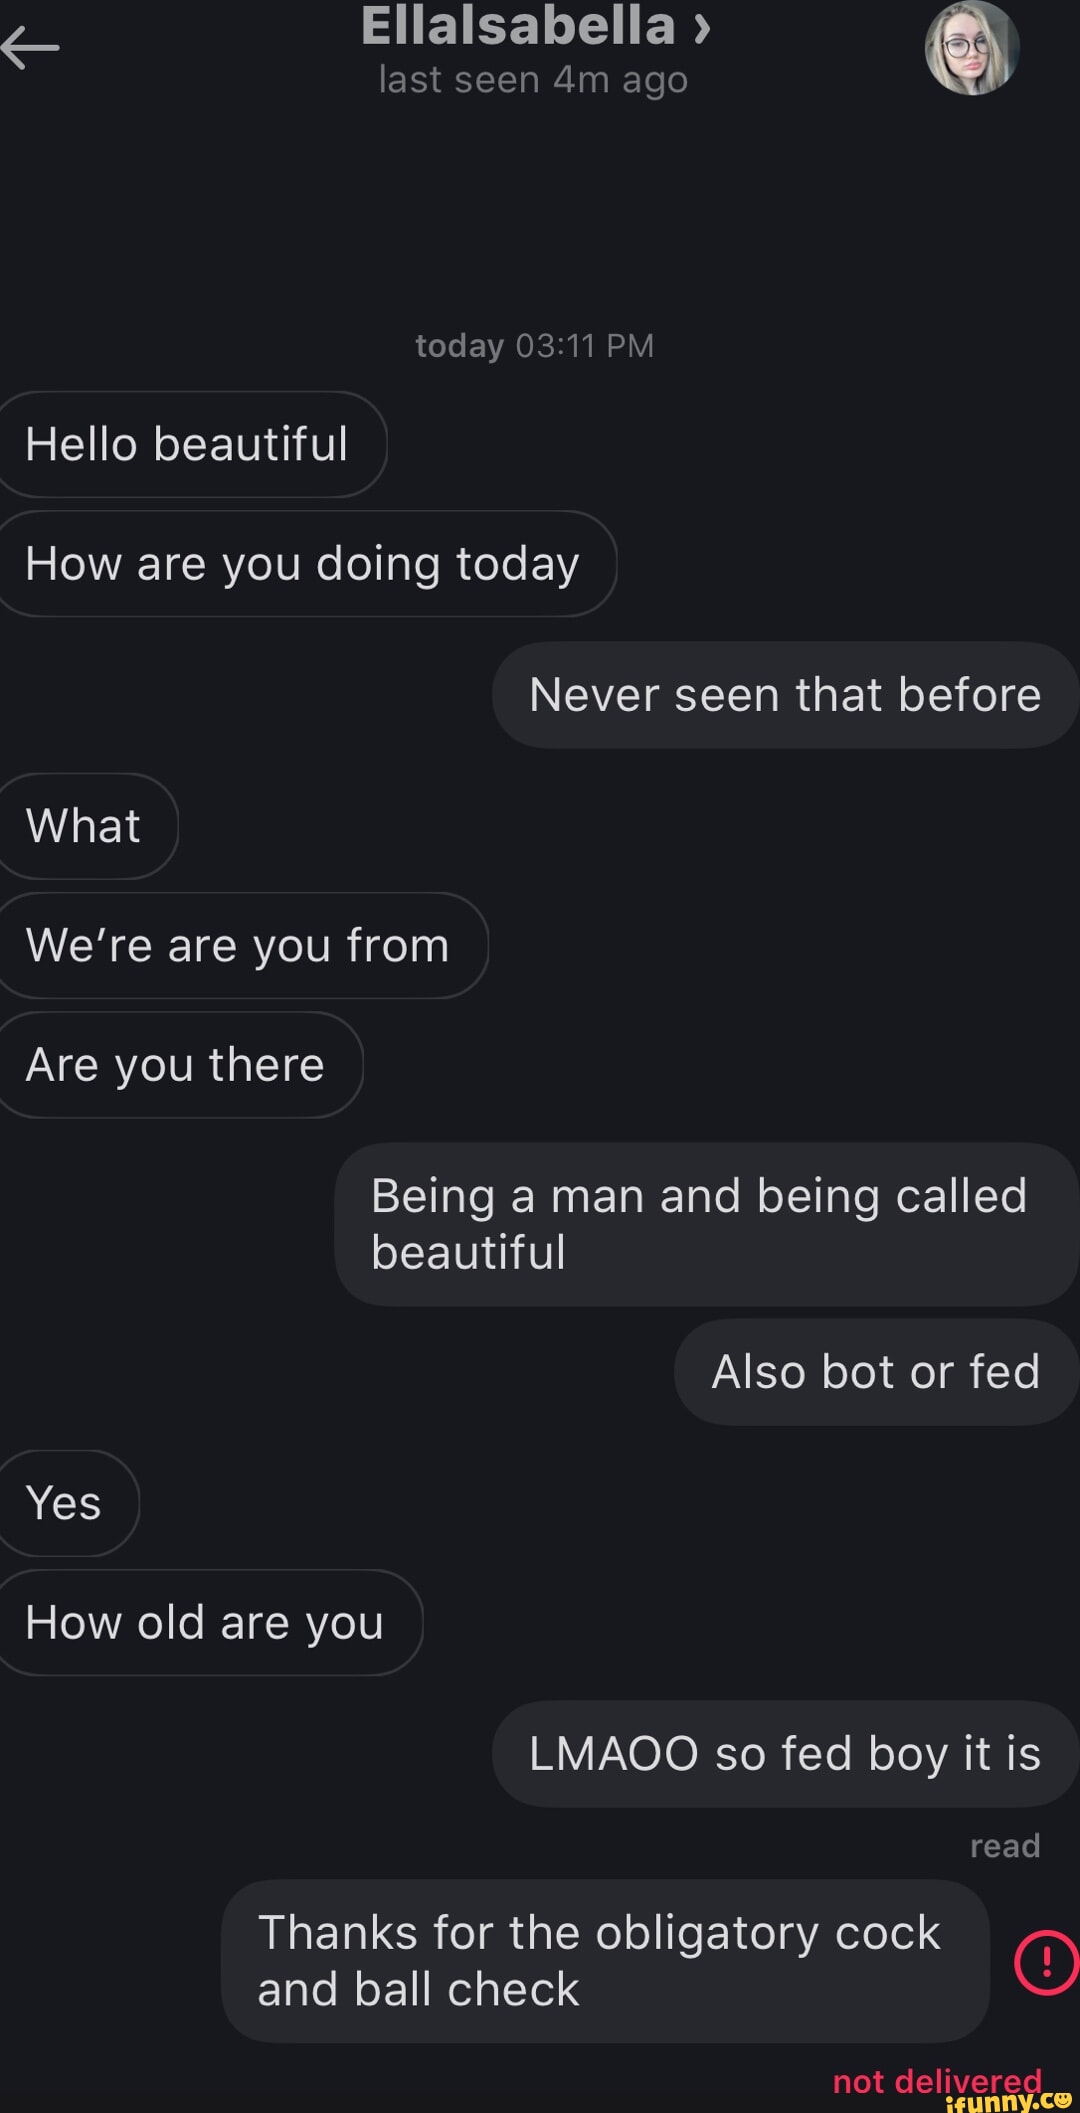This screenshot has height=2113, width=1080.
Task: Select the 'How old are you' message
Action: coord(206,1622)
